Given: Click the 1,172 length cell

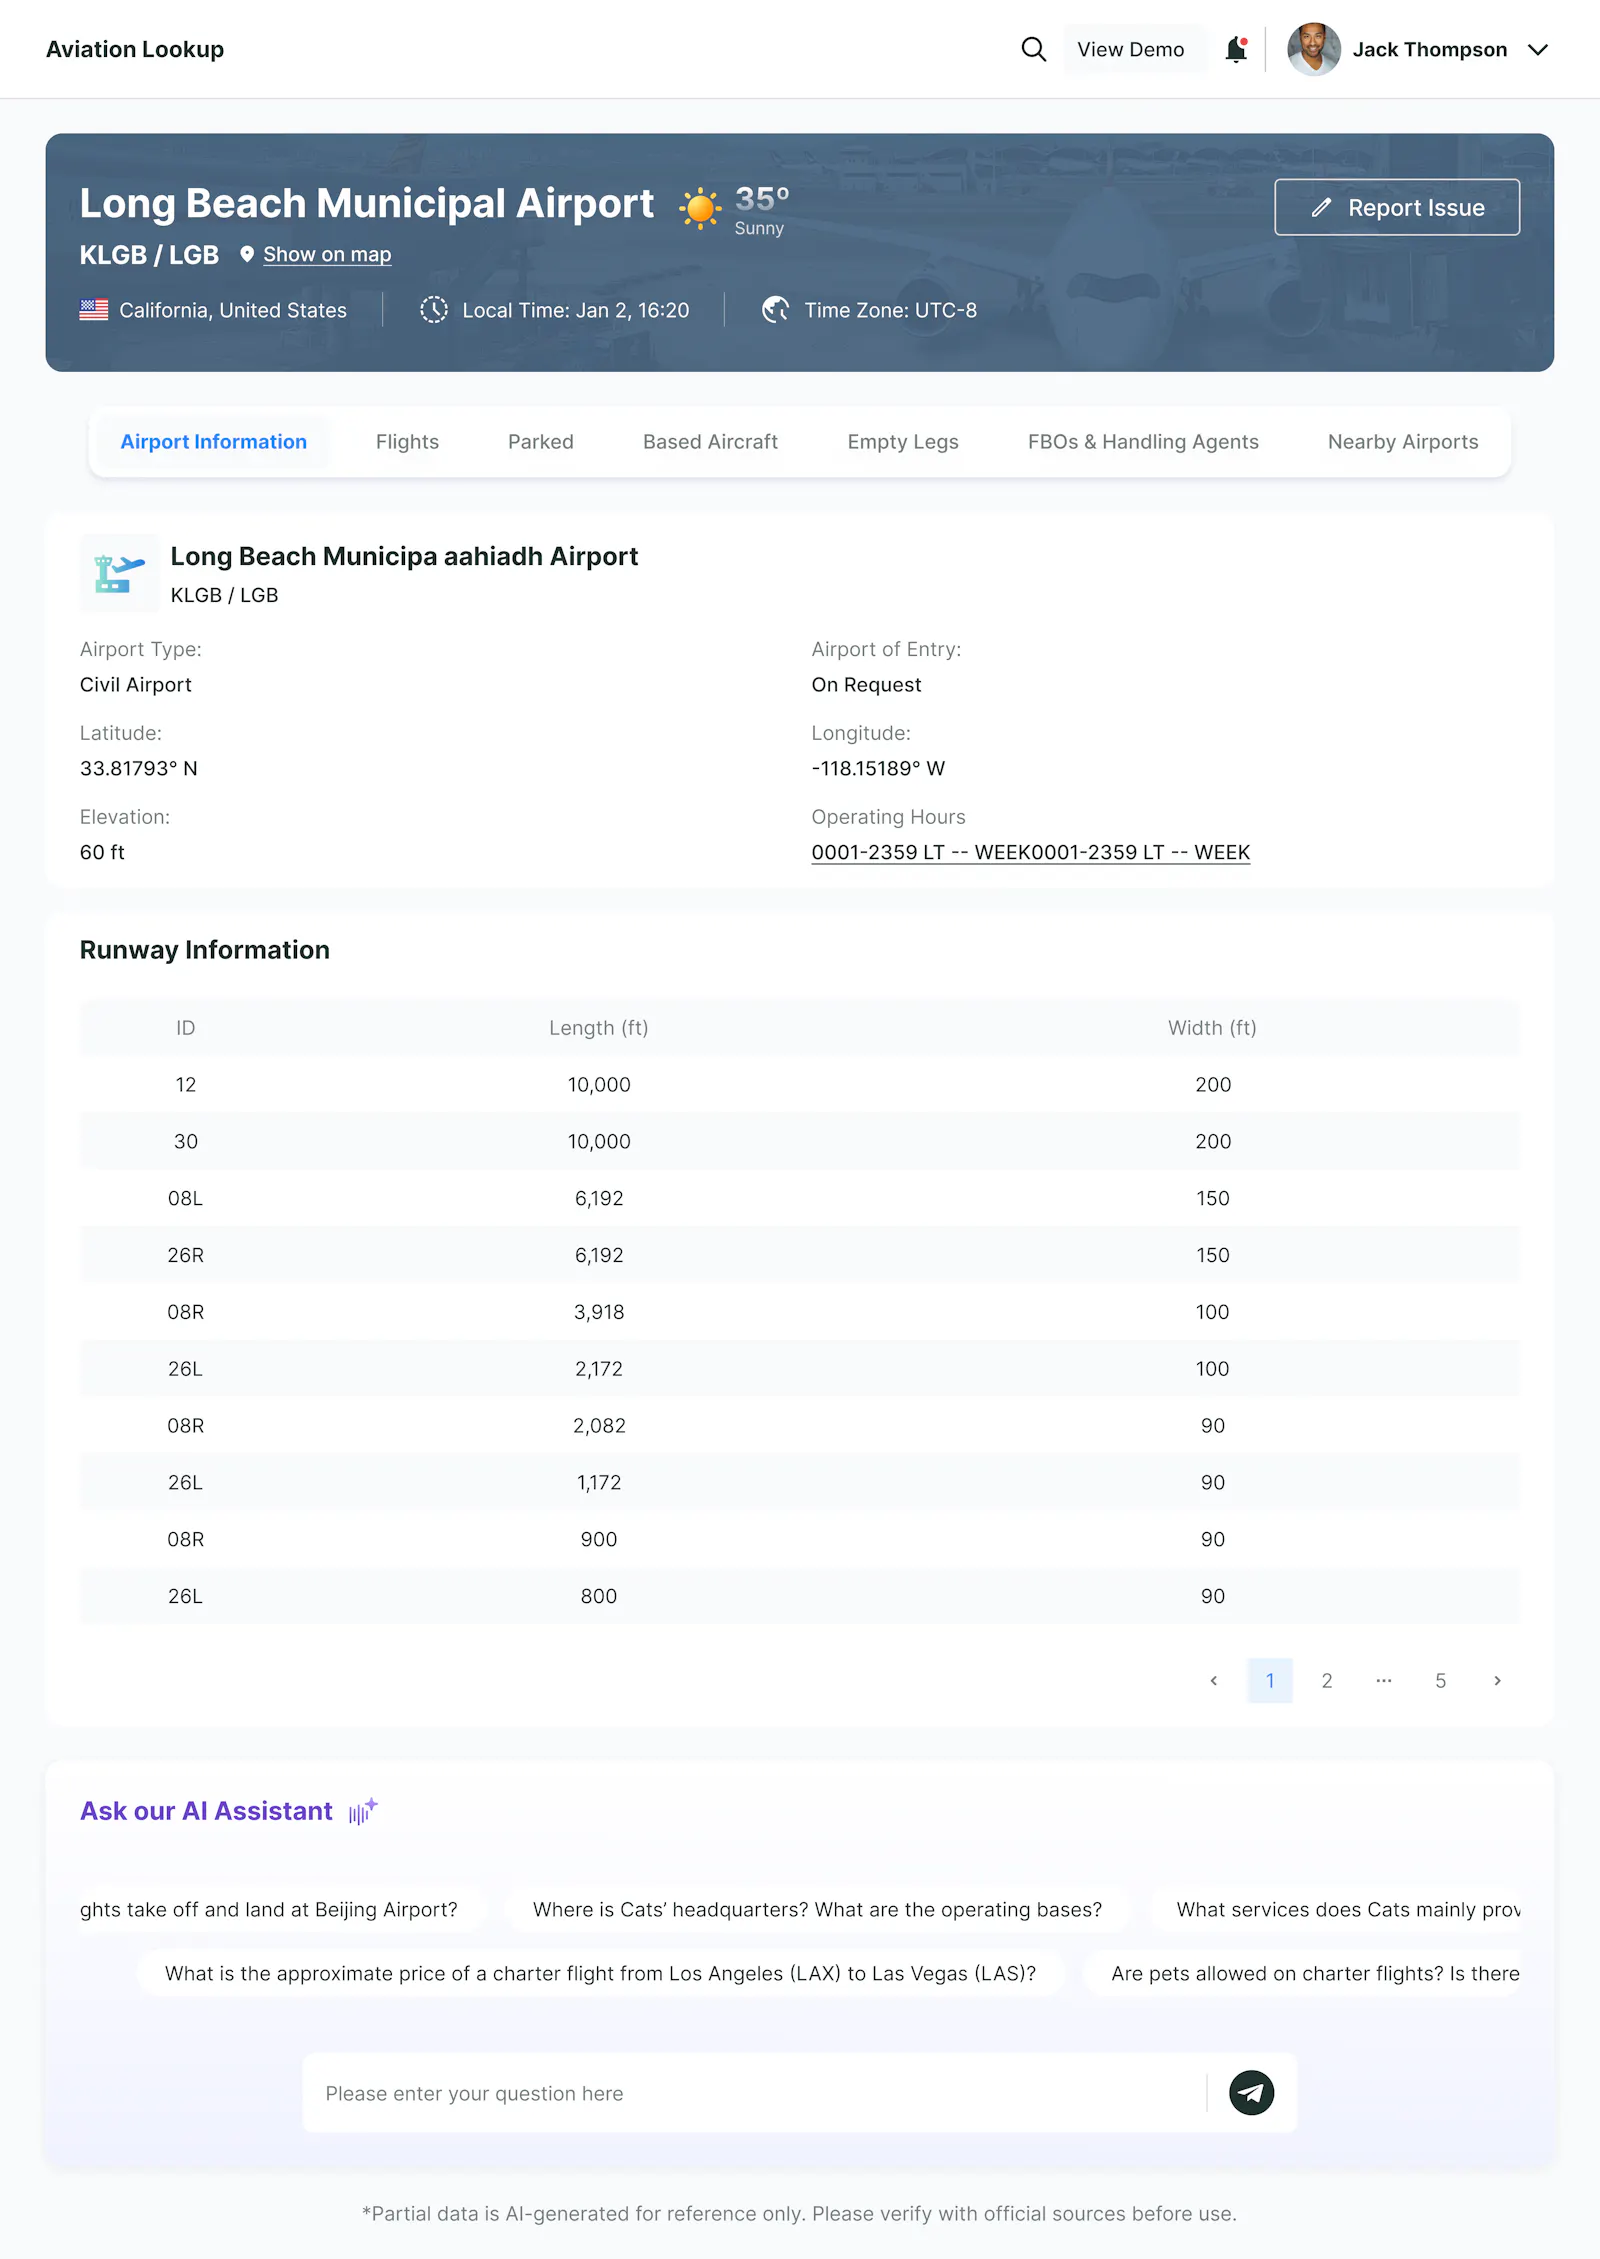Looking at the screenshot, I should click(598, 1483).
